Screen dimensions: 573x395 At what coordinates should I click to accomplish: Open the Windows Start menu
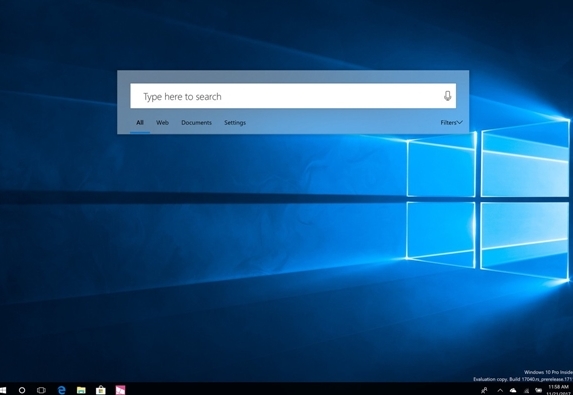[x=3, y=390]
